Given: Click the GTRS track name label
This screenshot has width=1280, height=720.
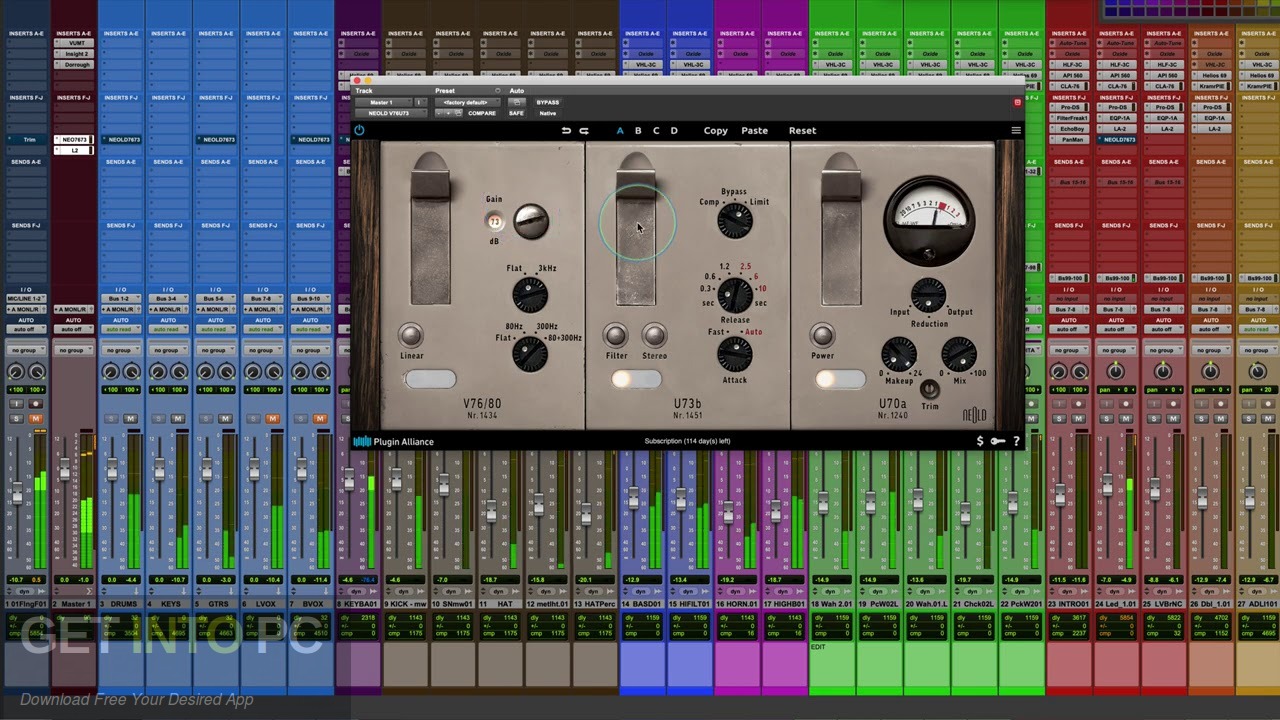Looking at the screenshot, I should (214, 603).
